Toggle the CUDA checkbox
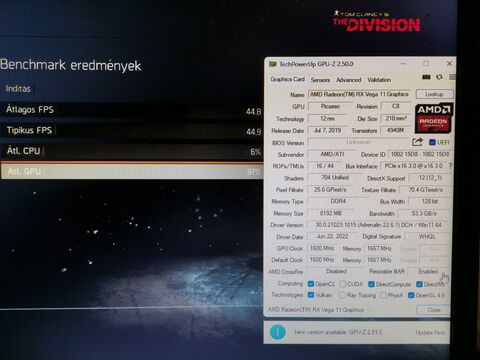 (343, 284)
